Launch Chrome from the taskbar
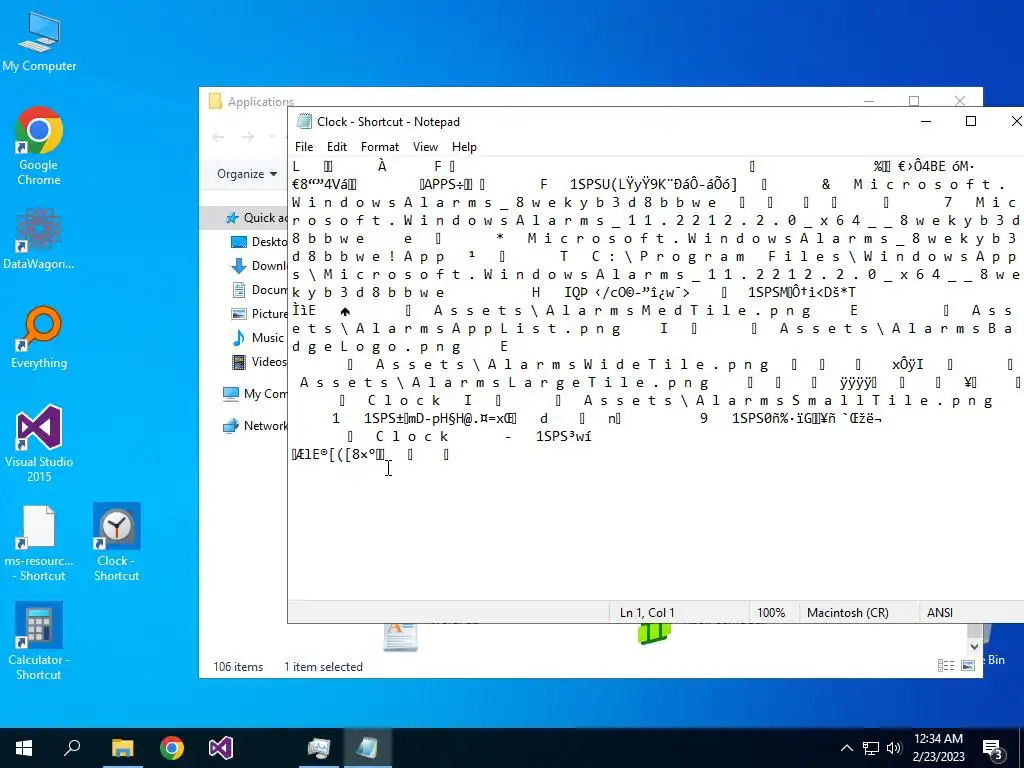This screenshot has height=768, width=1024. [172, 748]
